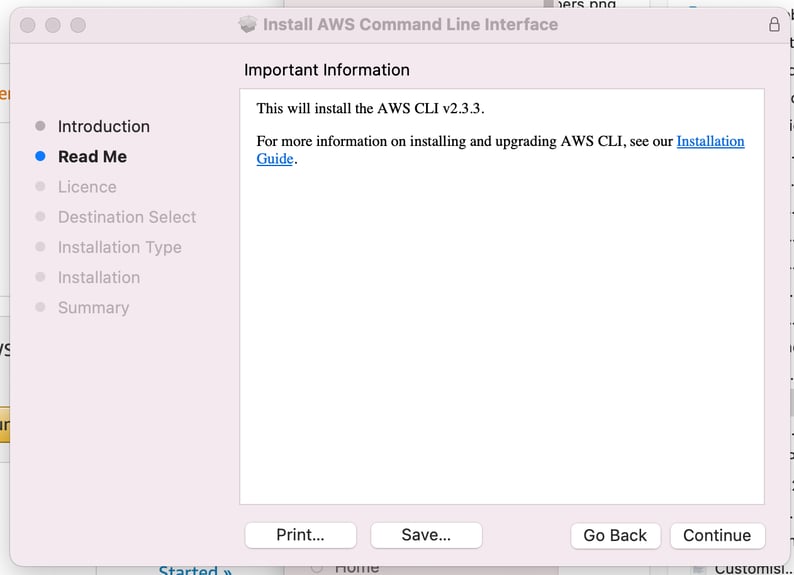This screenshot has width=794, height=575.
Task: Select the Home radio button behind the installer
Action: tap(317, 568)
